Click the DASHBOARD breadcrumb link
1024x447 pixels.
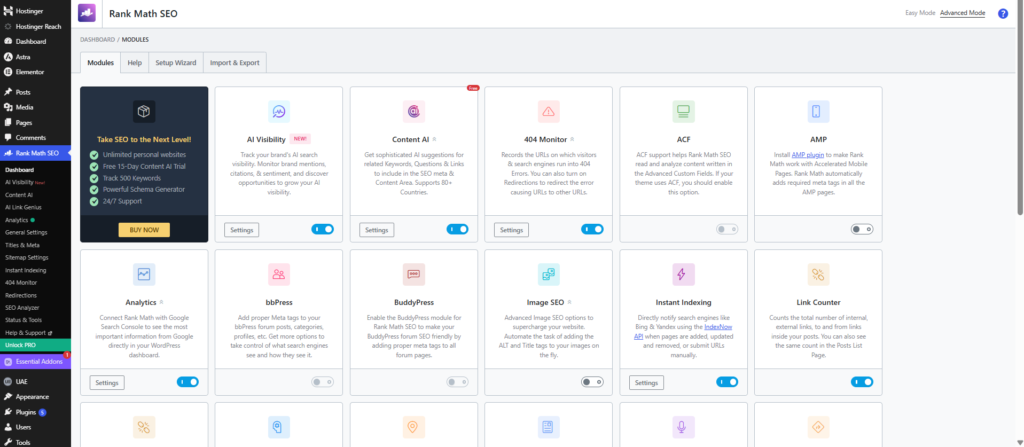pos(97,39)
